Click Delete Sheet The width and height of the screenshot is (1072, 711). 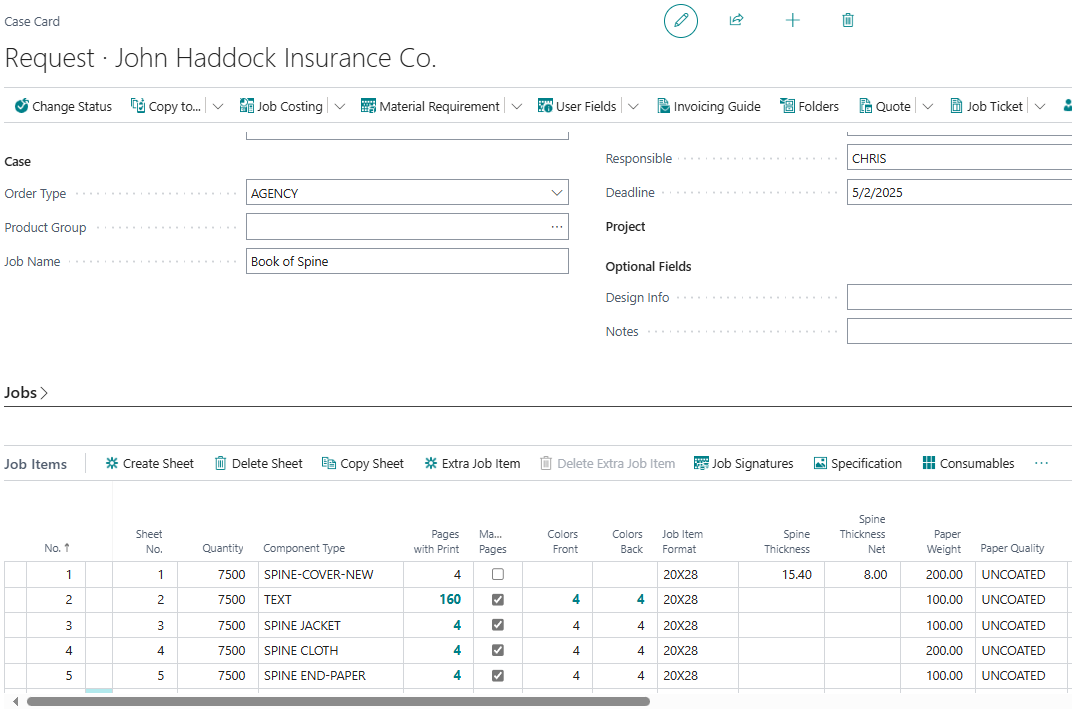coord(258,464)
